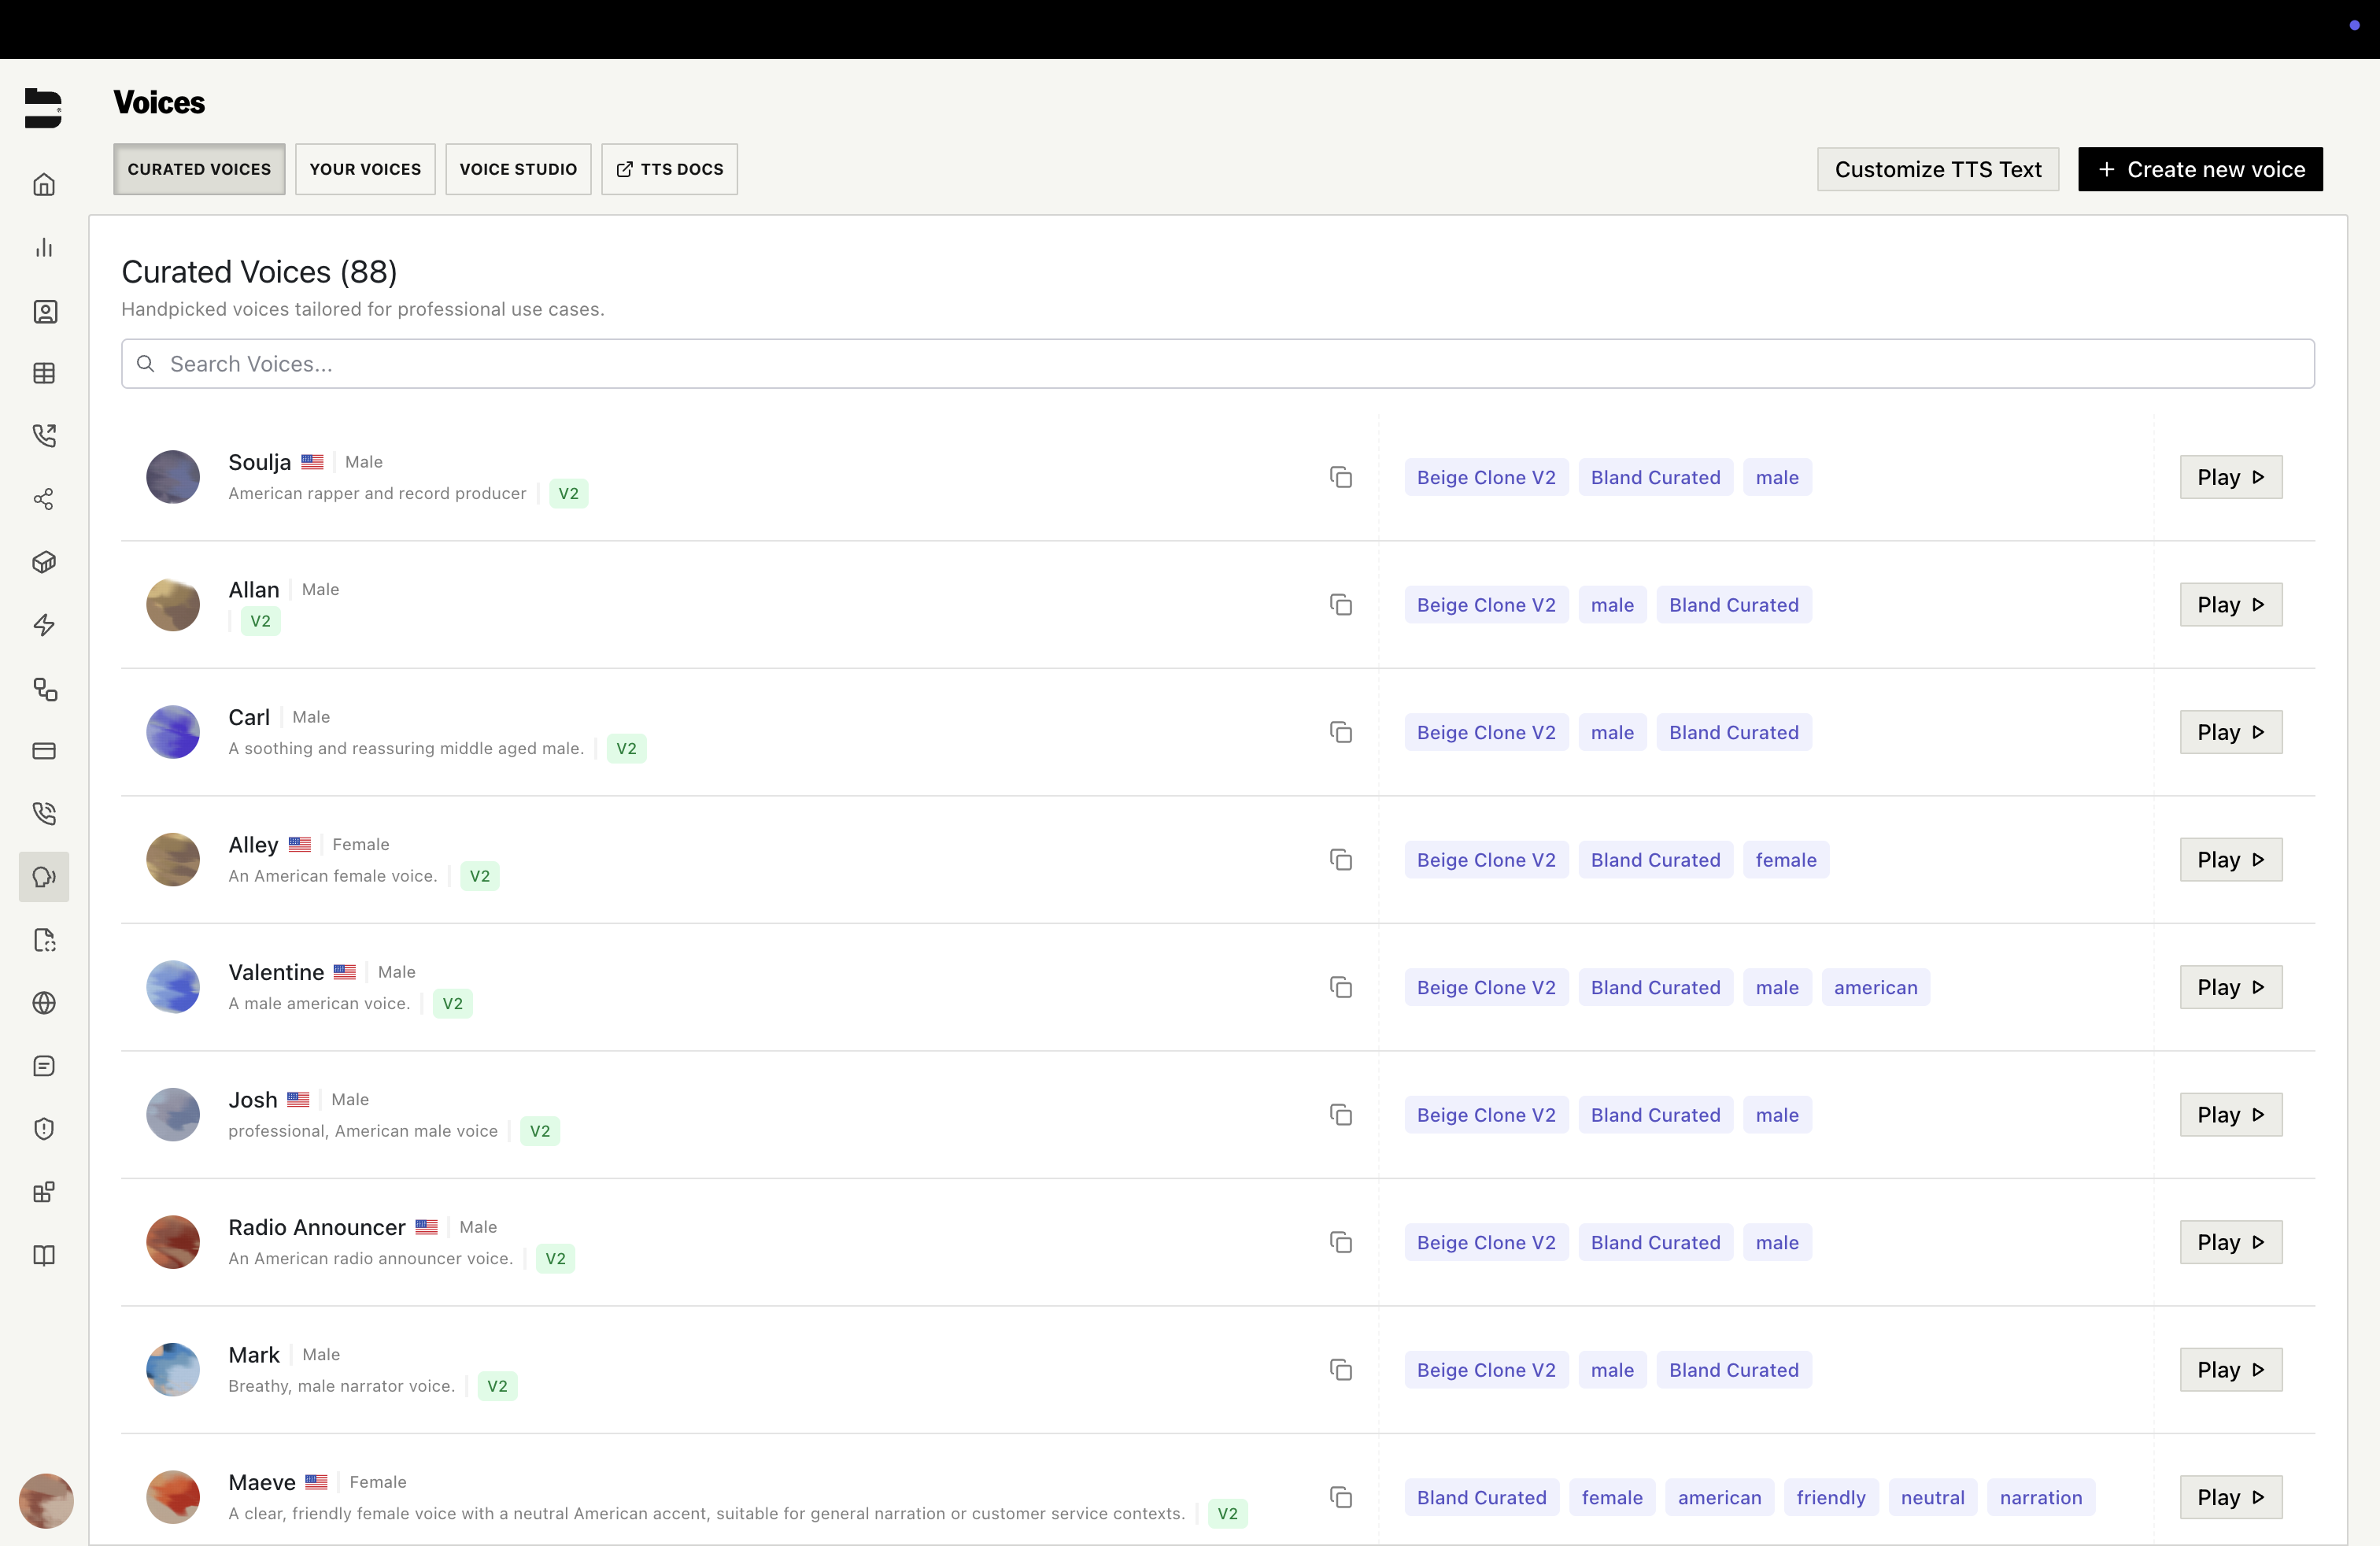
Task: Click the Search Voices input field
Action: point(1217,364)
